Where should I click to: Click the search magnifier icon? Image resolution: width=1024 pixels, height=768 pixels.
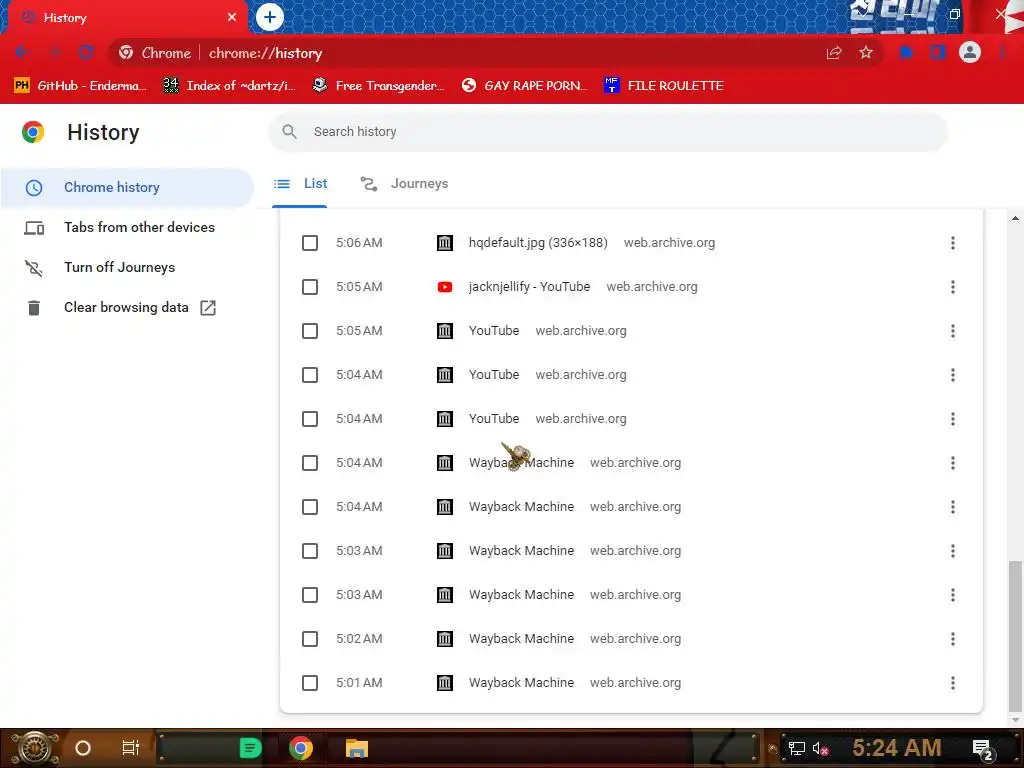tap(289, 132)
